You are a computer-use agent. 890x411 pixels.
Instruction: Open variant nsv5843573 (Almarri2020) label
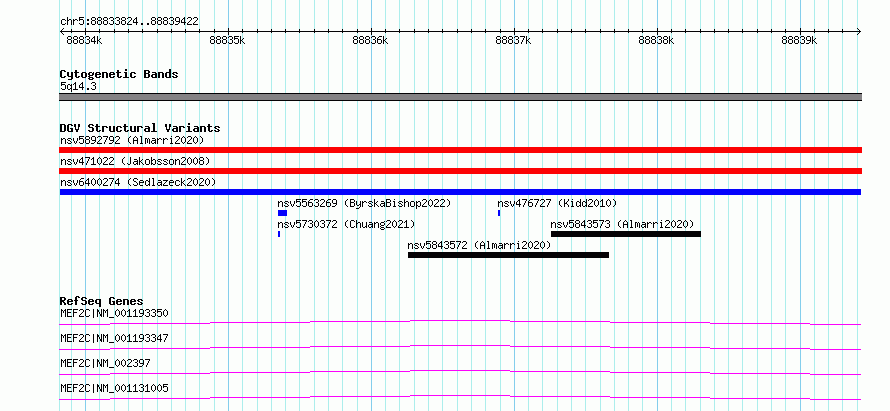tap(622, 224)
